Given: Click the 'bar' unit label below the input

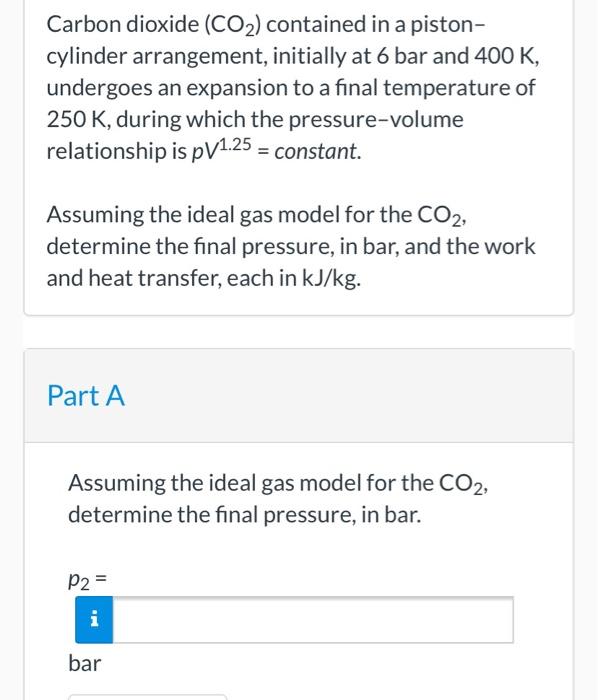Looking at the screenshot, I should (x=85, y=663).
